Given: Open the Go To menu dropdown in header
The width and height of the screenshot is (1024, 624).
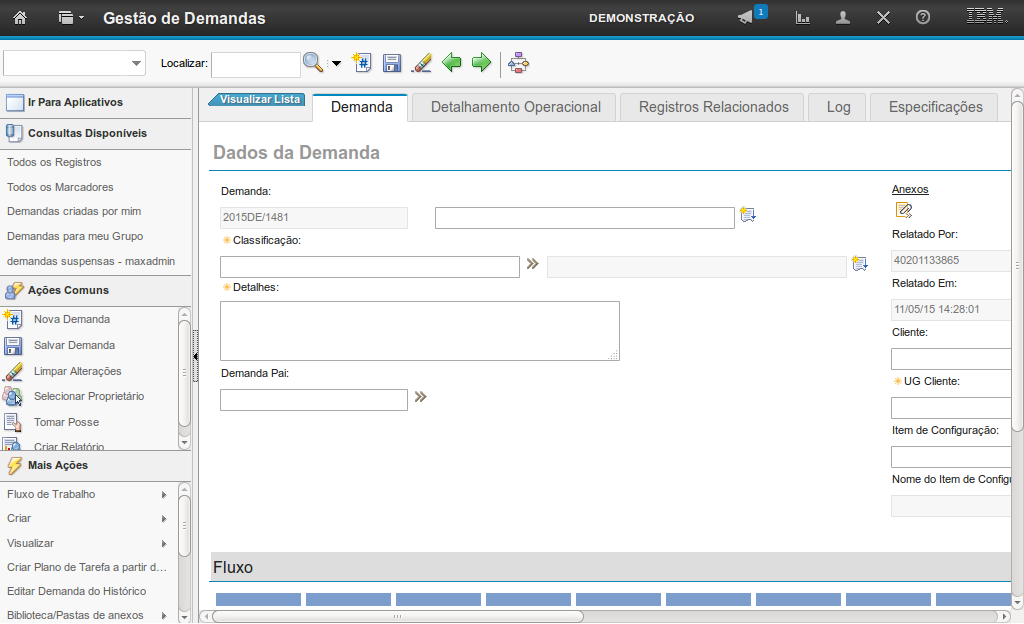Looking at the screenshot, I should (71, 18).
